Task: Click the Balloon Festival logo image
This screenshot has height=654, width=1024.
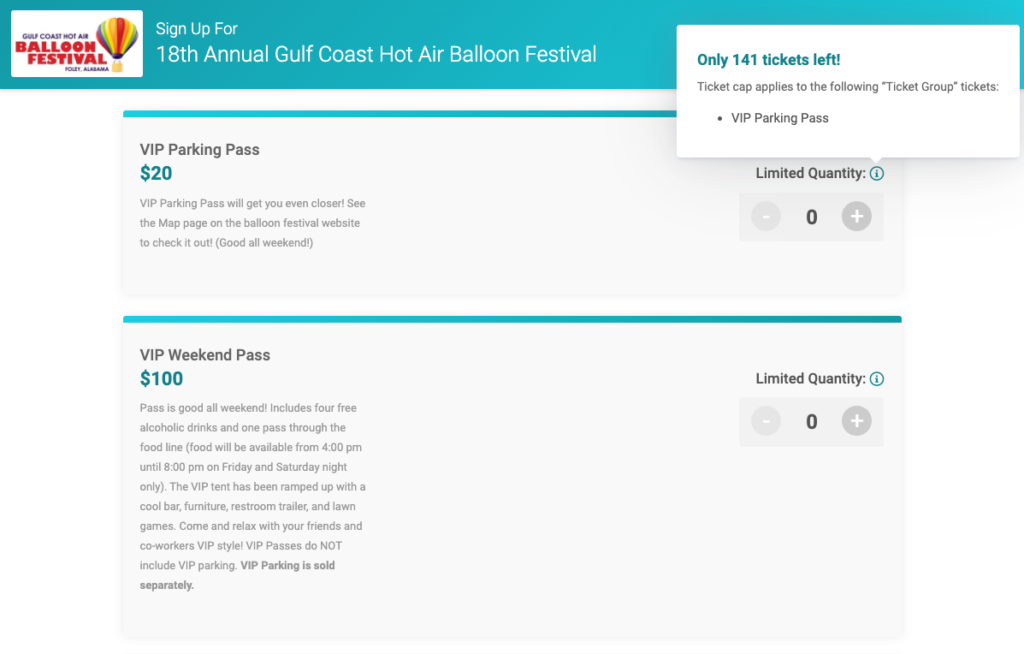Action: 77,44
